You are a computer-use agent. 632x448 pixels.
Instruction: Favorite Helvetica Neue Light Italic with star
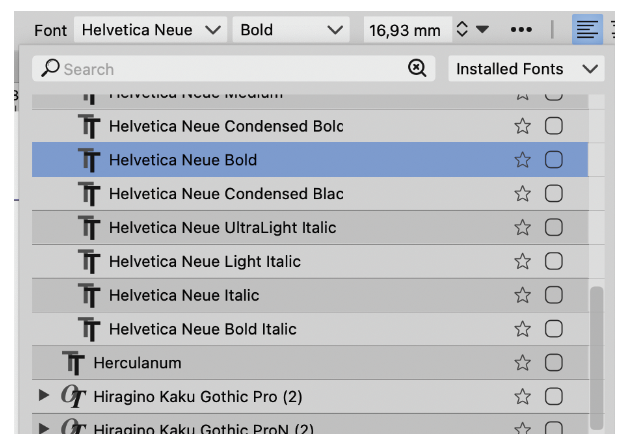[x=522, y=261]
